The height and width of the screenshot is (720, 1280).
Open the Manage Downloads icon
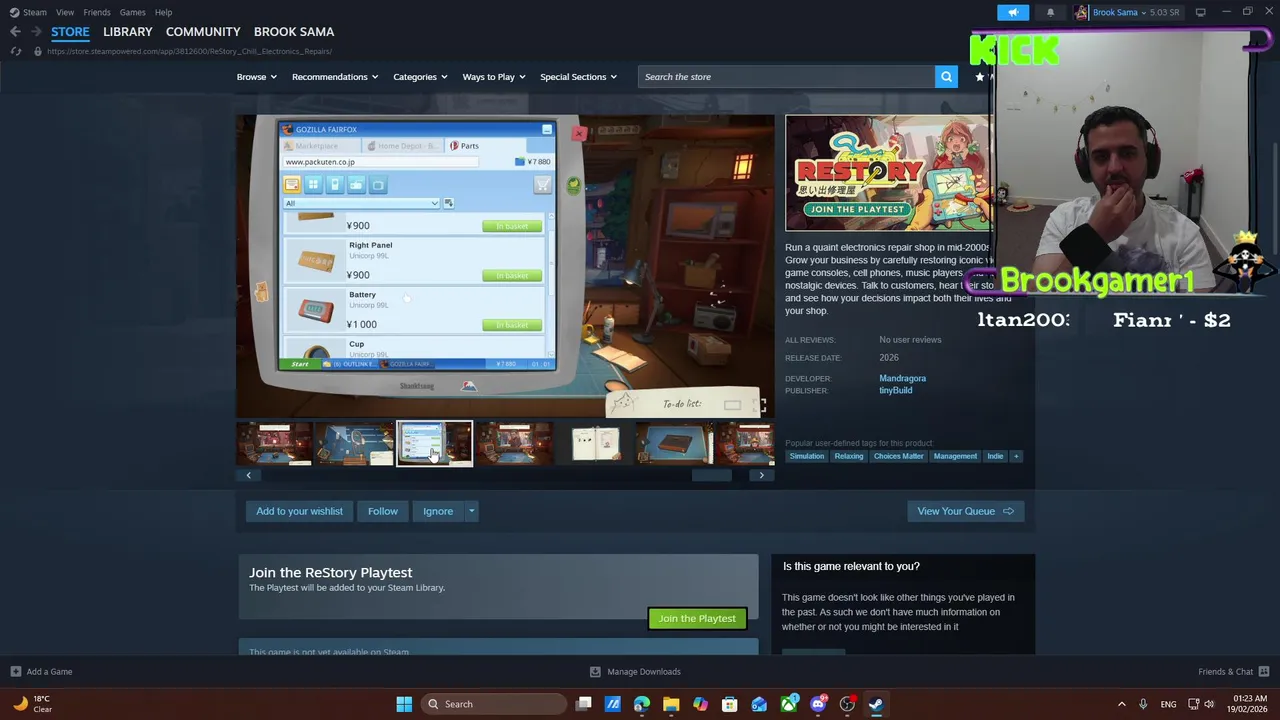[x=595, y=672]
